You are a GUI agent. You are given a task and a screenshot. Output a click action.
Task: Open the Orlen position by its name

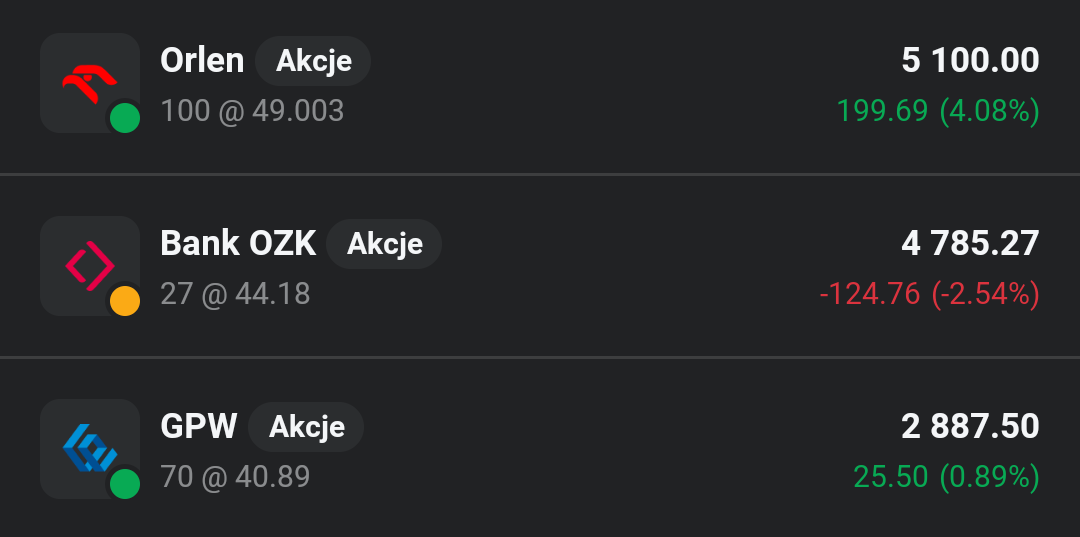(202, 60)
